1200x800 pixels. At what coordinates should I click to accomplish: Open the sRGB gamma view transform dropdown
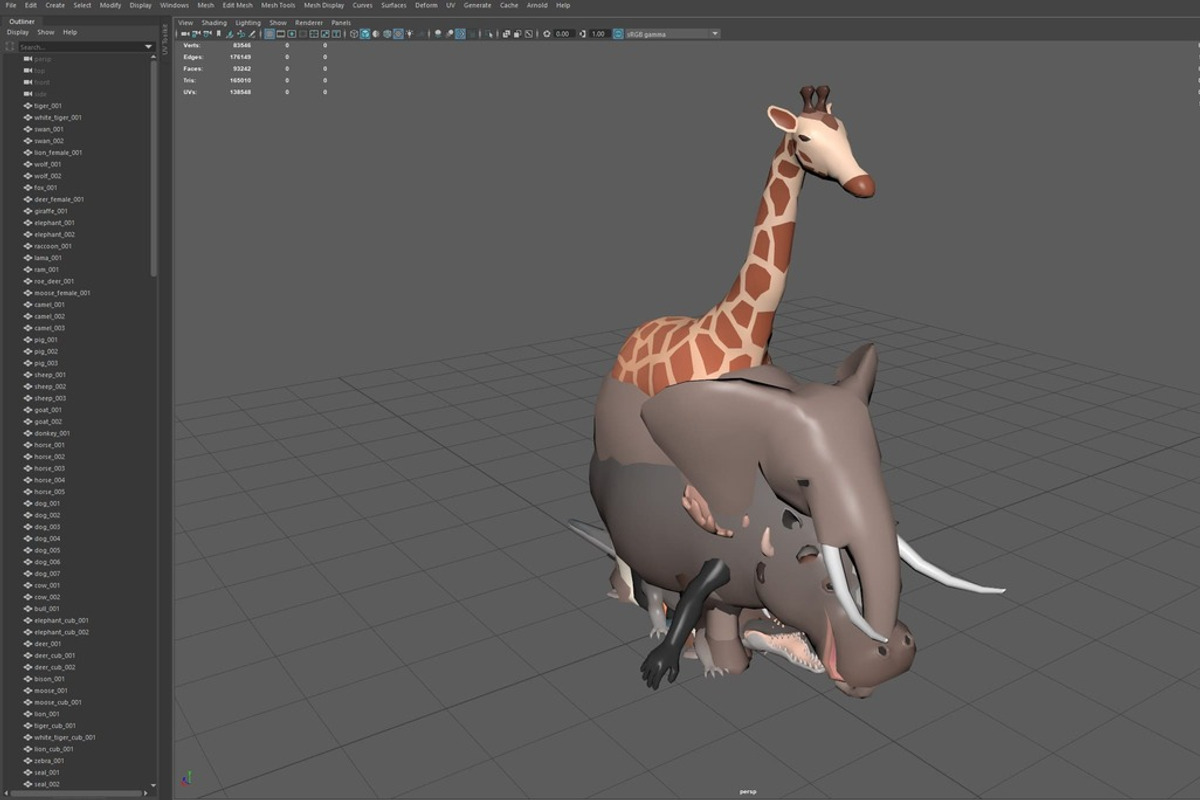point(673,34)
